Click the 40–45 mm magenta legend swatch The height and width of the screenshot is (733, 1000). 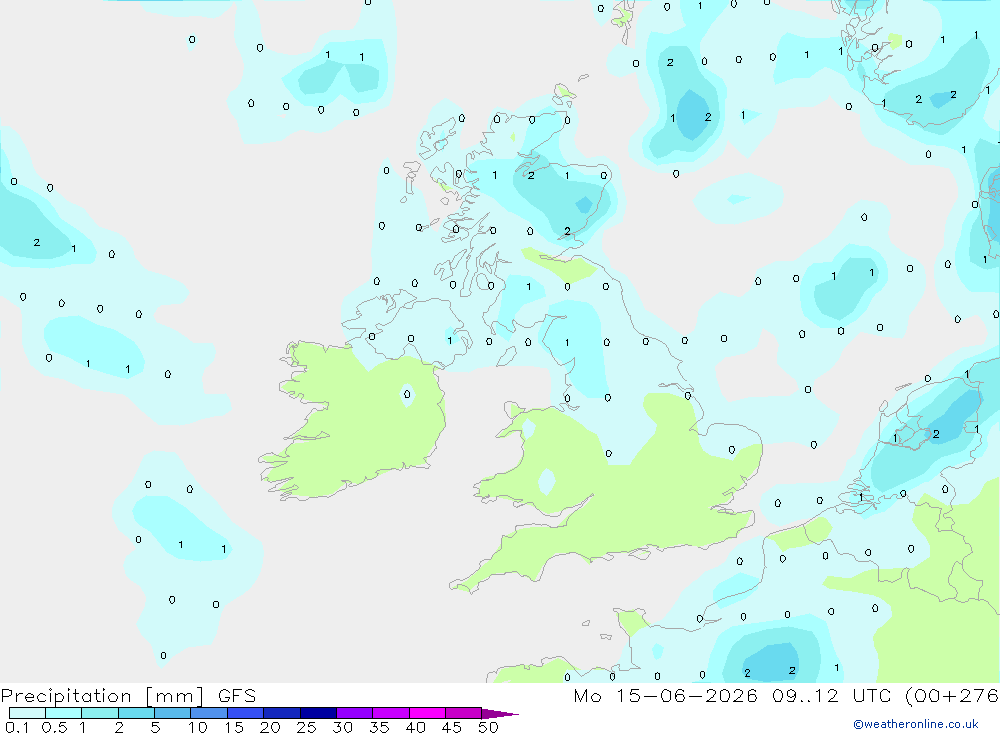427,713
